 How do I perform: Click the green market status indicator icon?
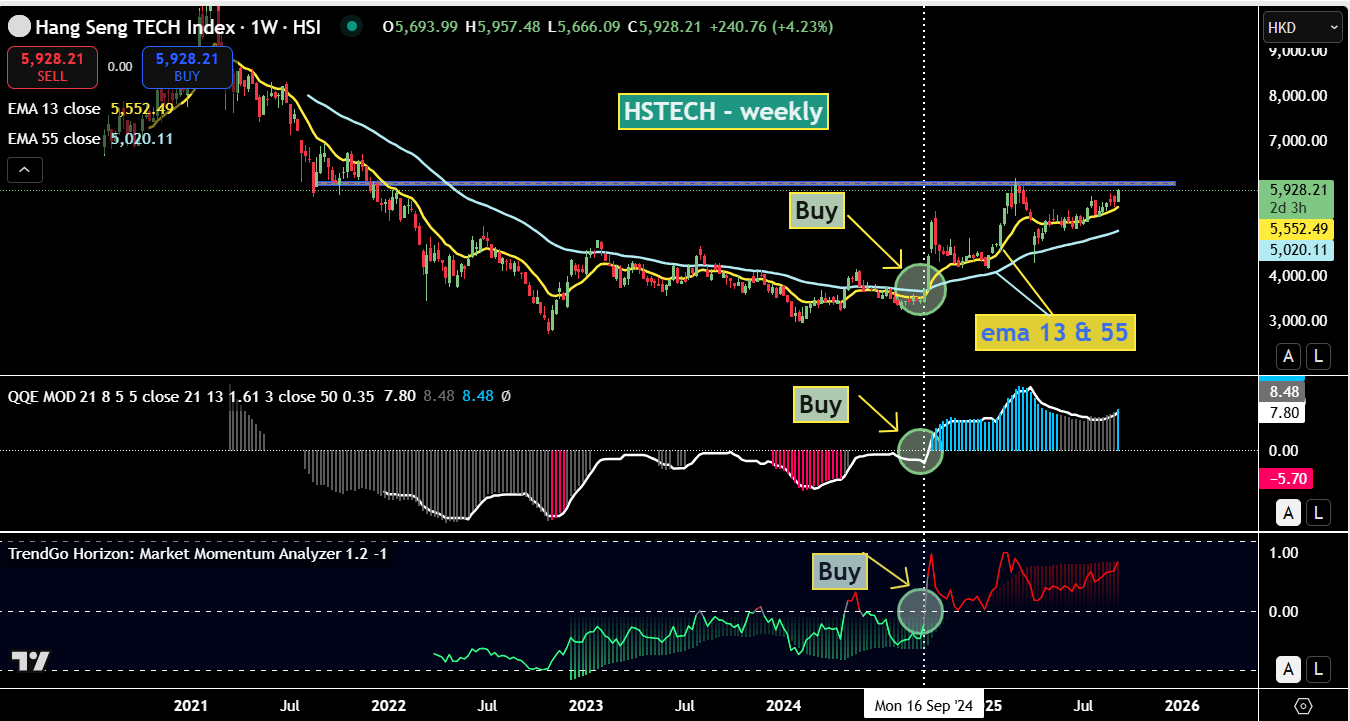(351, 27)
